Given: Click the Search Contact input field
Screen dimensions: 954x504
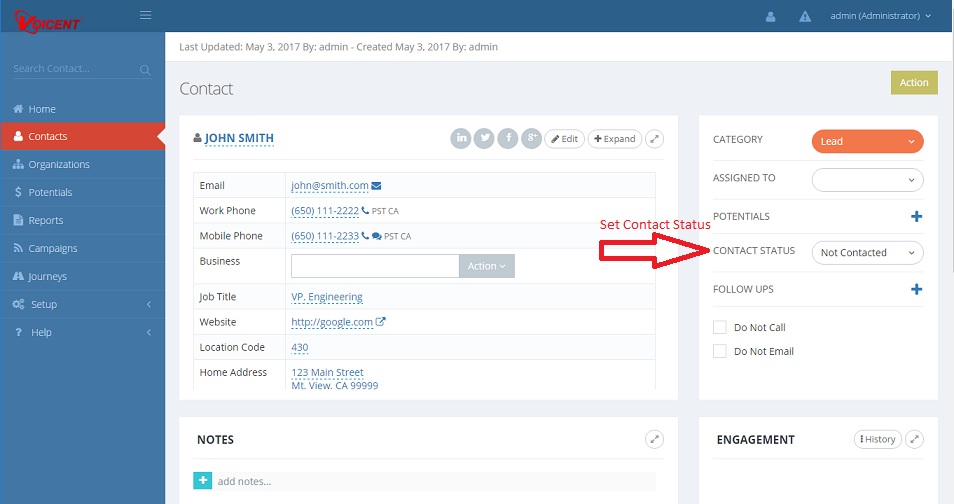Looking at the screenshot, I should pyautogui.click(x=74, y=69).
